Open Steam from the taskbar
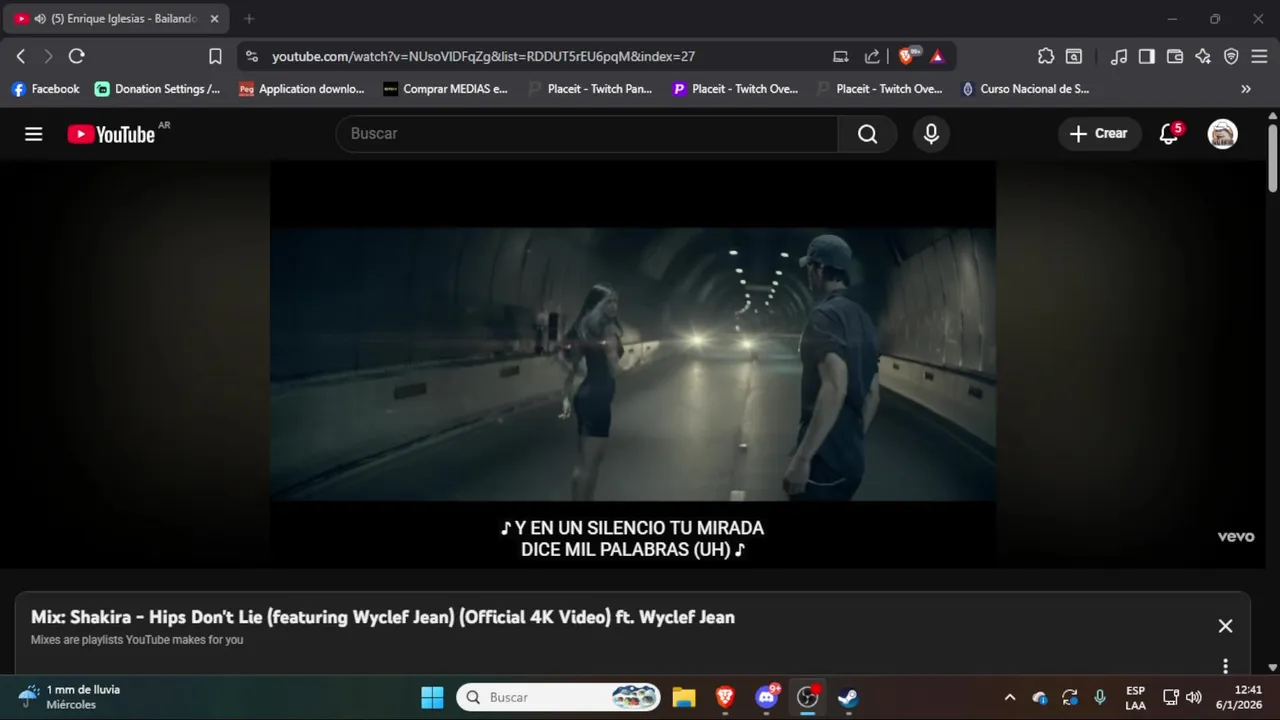The width and height of the screenshot is (1280, 720). click(x=848, y=697)
